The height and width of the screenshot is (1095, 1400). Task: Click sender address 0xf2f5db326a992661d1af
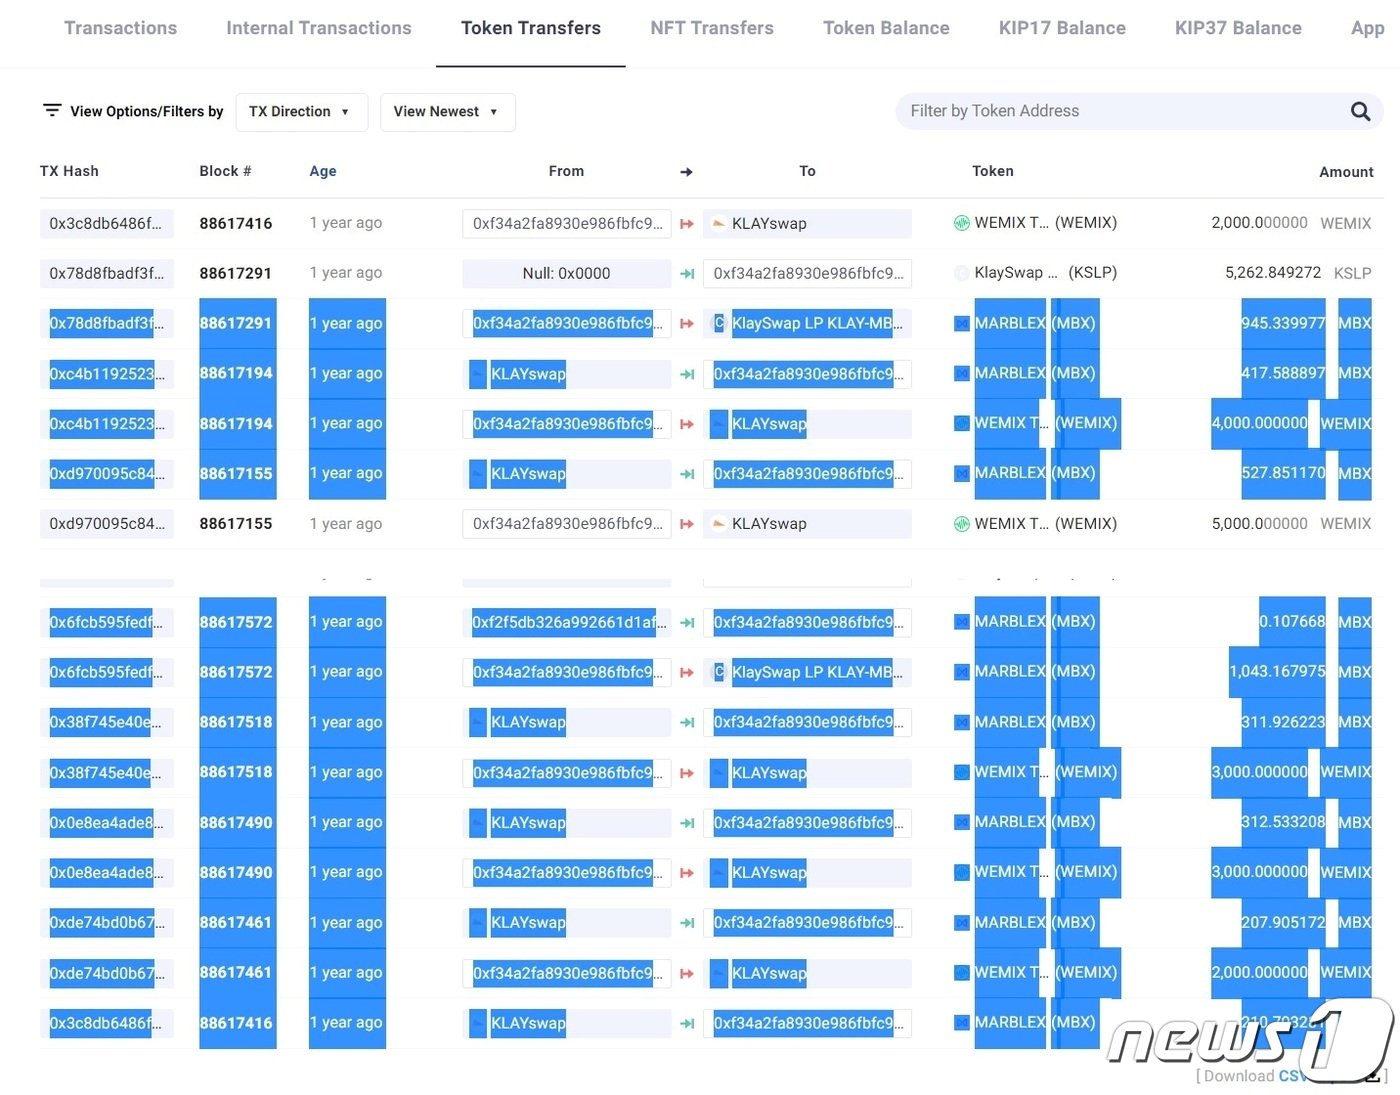[x=566, y=622]
